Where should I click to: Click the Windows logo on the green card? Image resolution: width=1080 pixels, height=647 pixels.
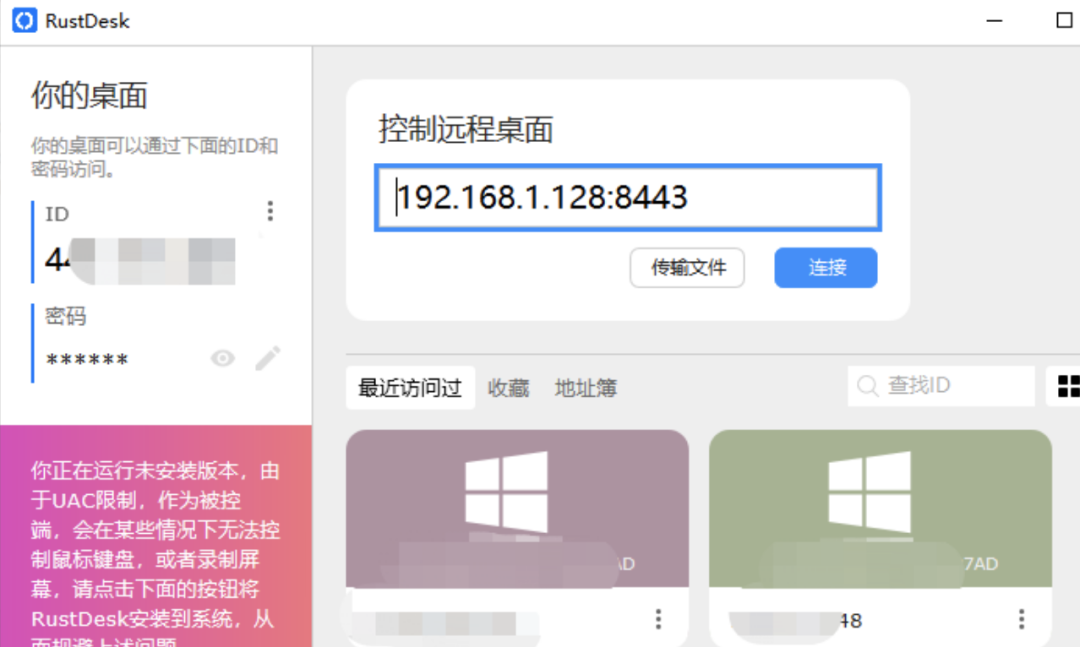coord(869,492)
